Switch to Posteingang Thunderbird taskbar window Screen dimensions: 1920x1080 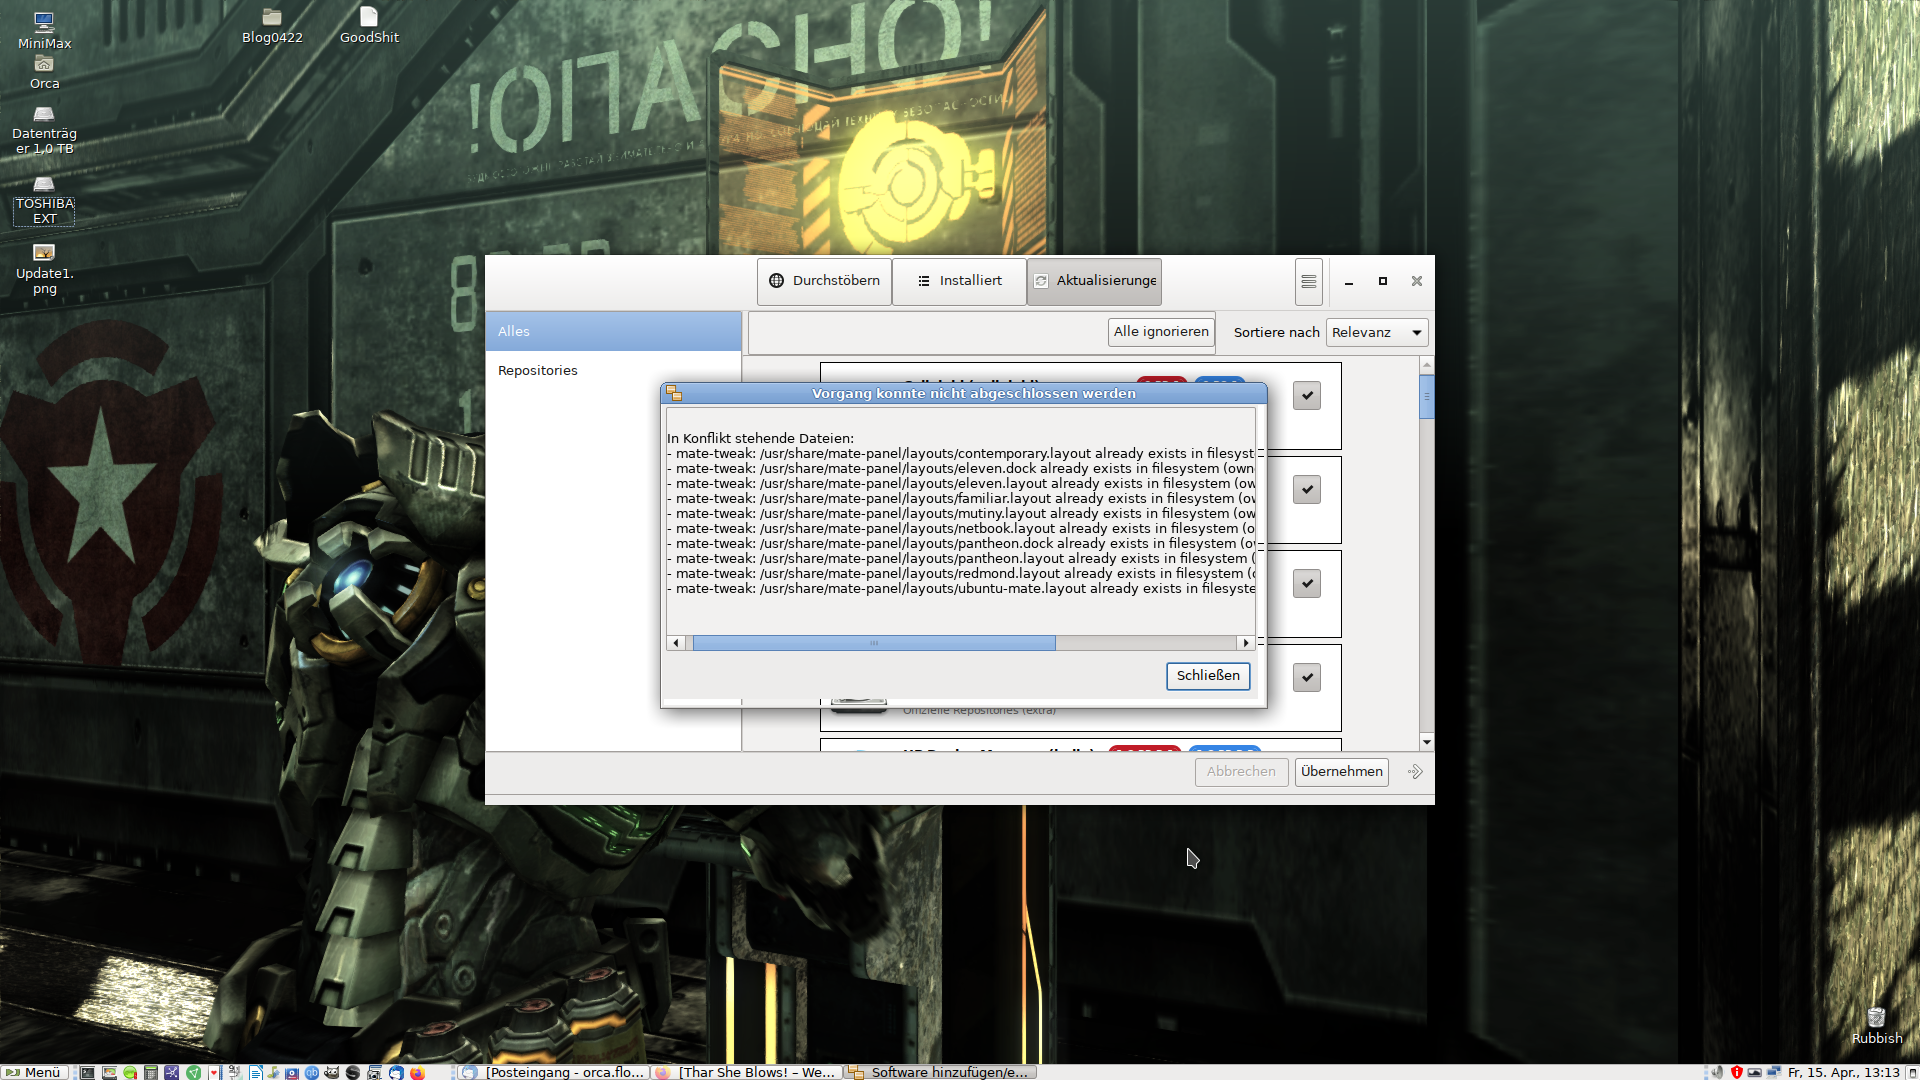tap(555, 1072)
